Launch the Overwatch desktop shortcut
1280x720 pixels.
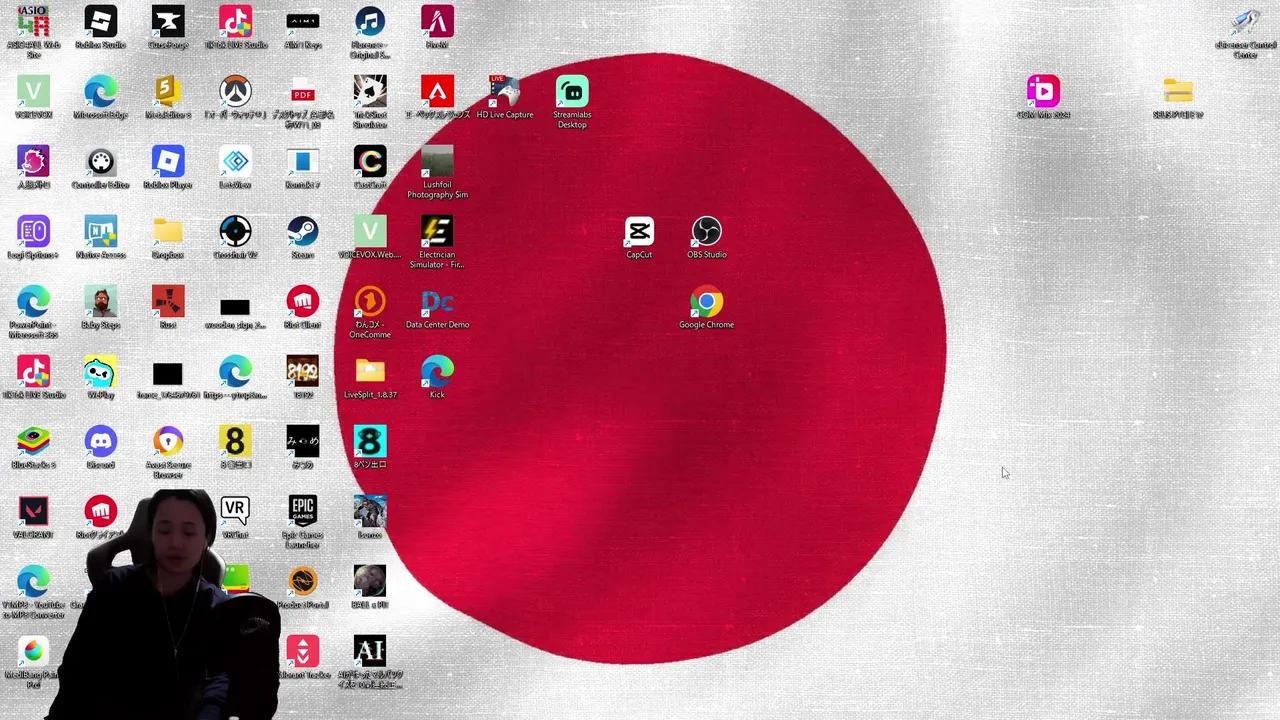click(235, 92)
